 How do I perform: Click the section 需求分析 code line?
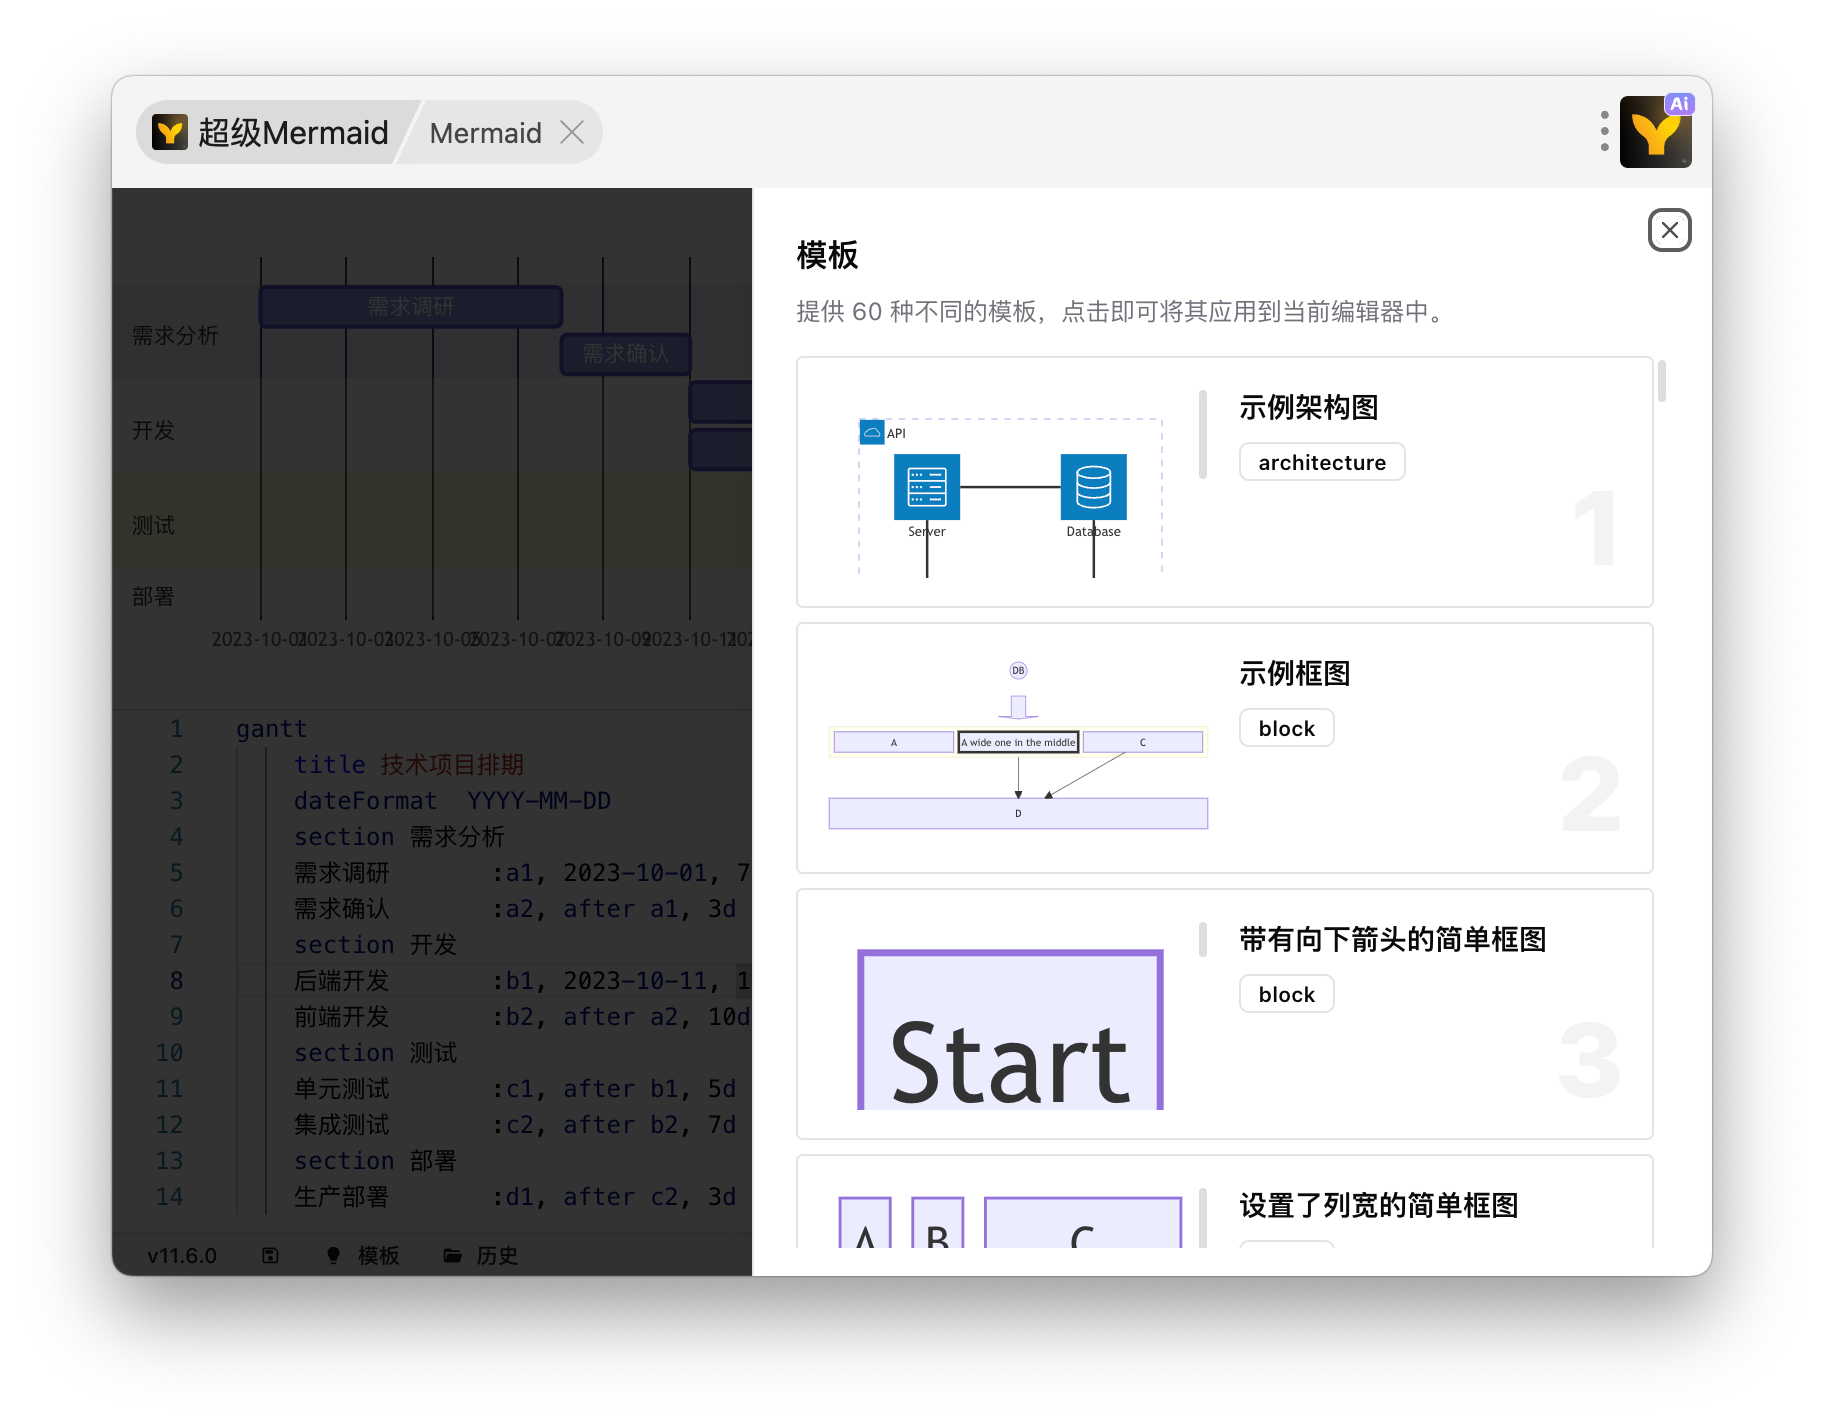click(399, 837)
